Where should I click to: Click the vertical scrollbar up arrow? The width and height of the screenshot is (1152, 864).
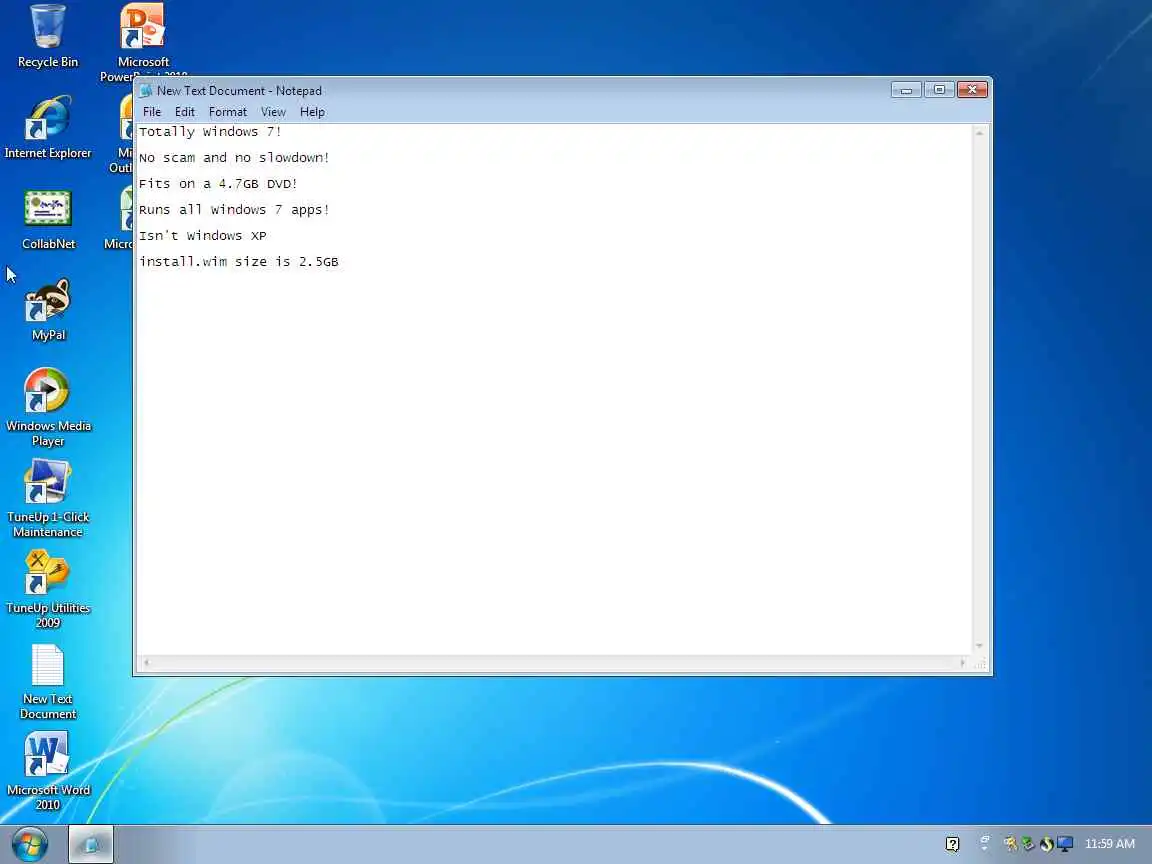point(979,133)
